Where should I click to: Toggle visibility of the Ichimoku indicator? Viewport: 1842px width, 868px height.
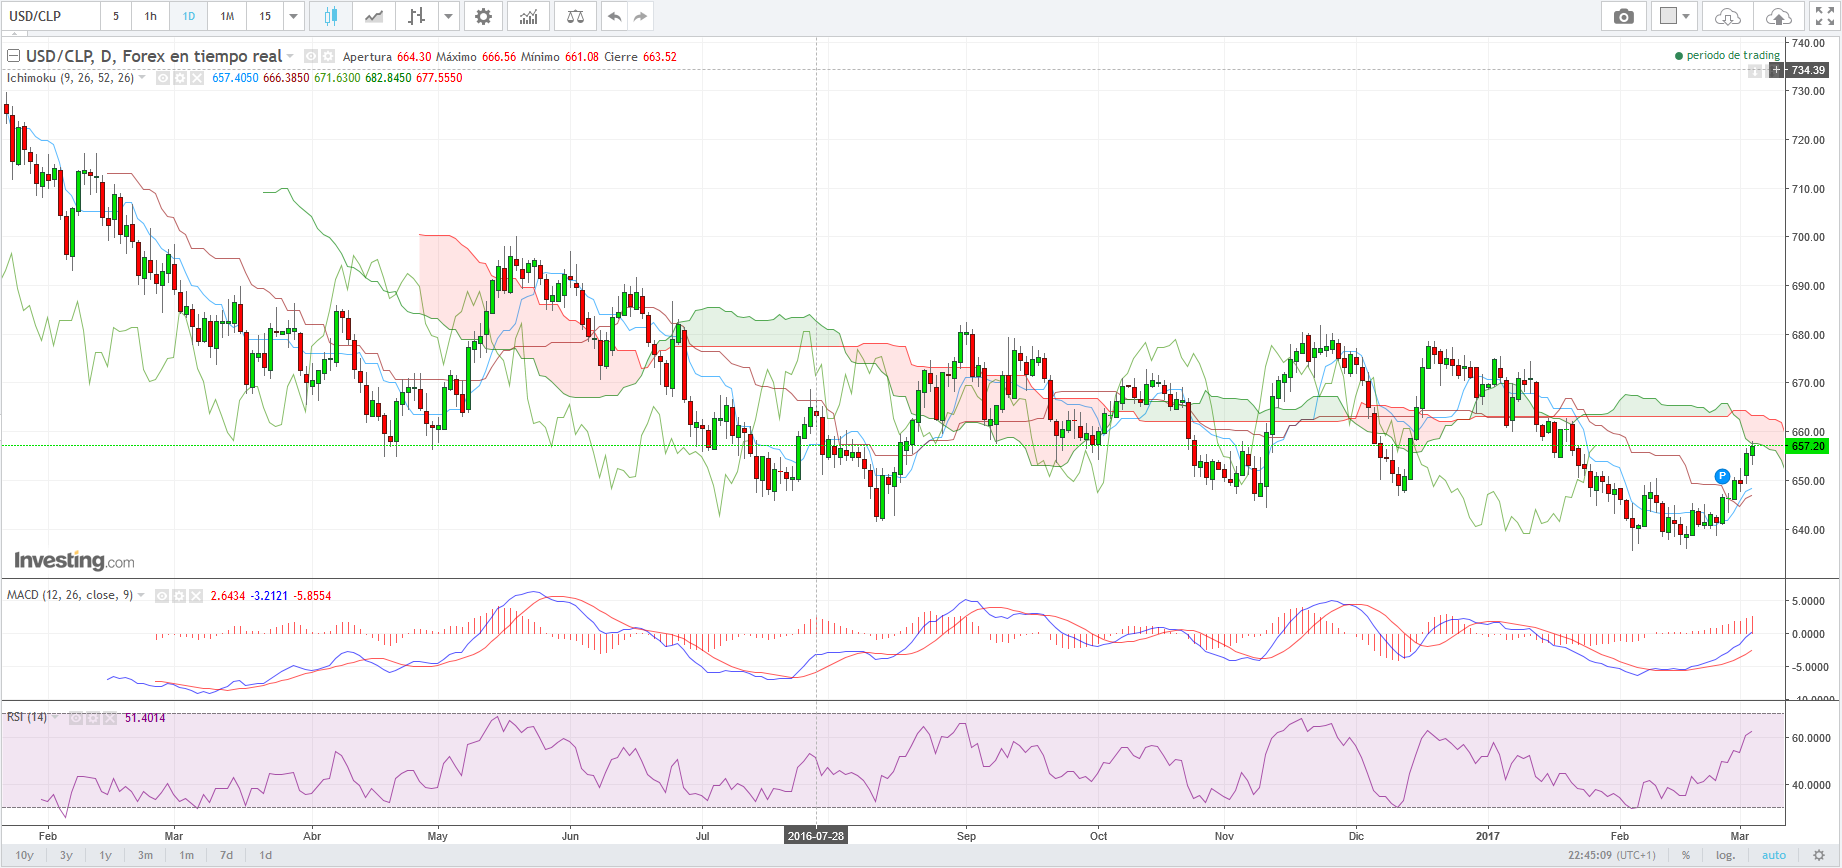(163, 78)
